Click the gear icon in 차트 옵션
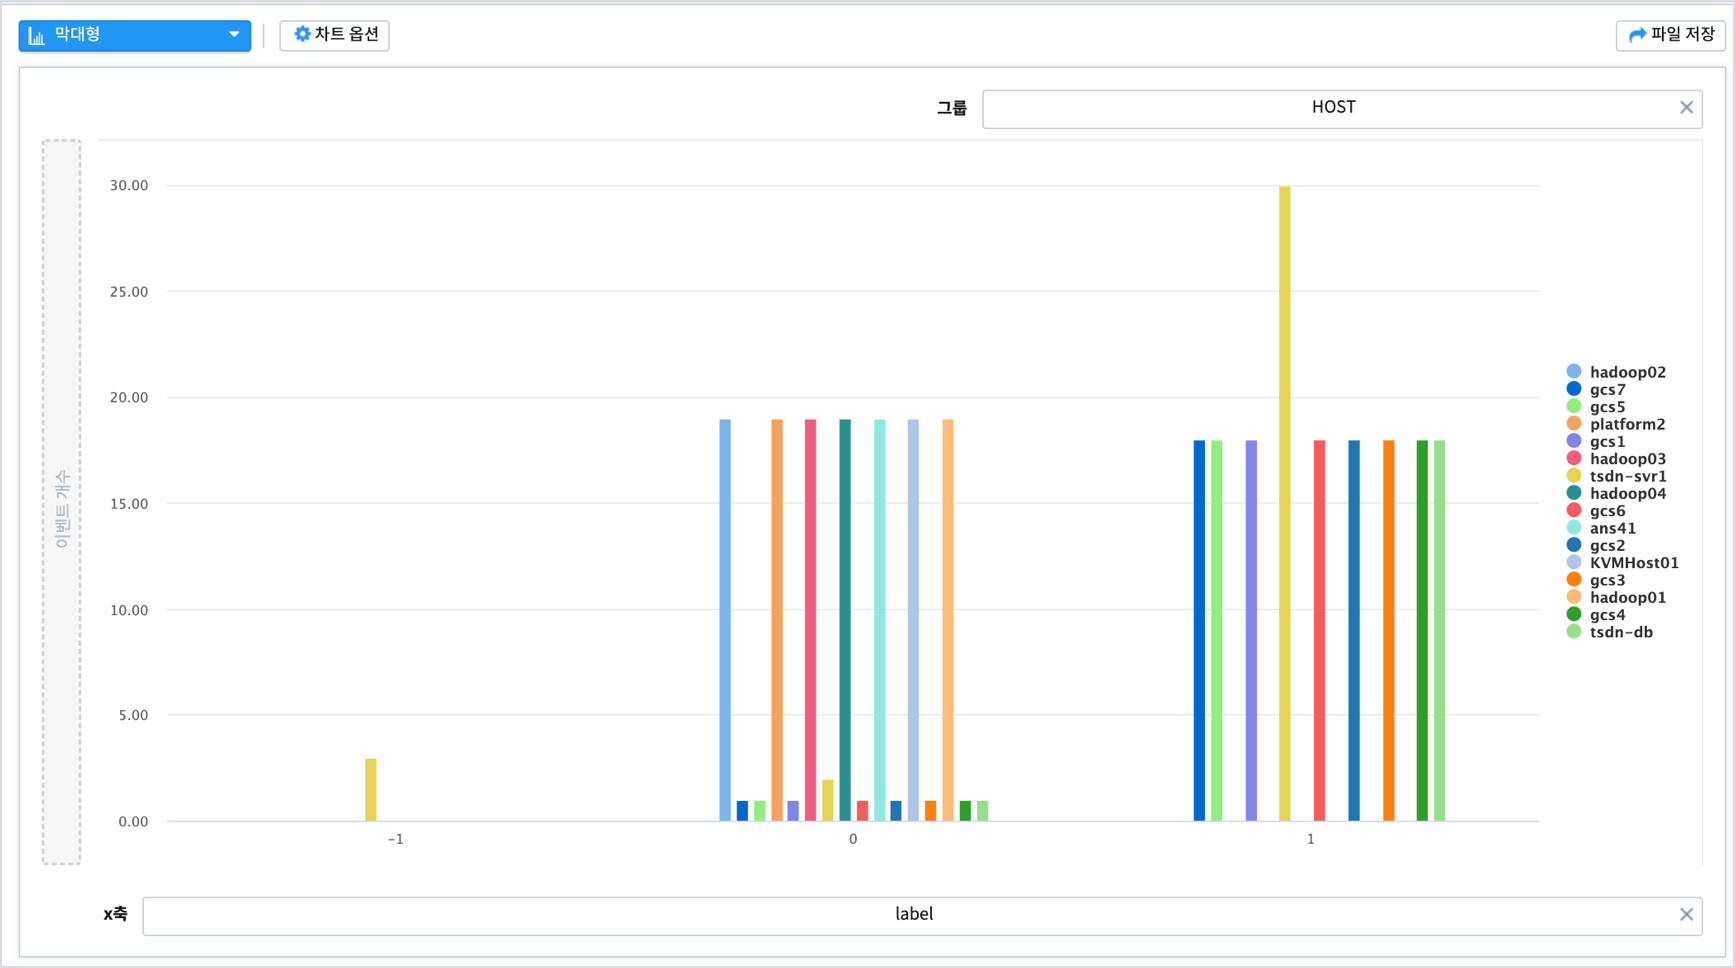This screenshot has width=1735, height=968. (302, 34)
